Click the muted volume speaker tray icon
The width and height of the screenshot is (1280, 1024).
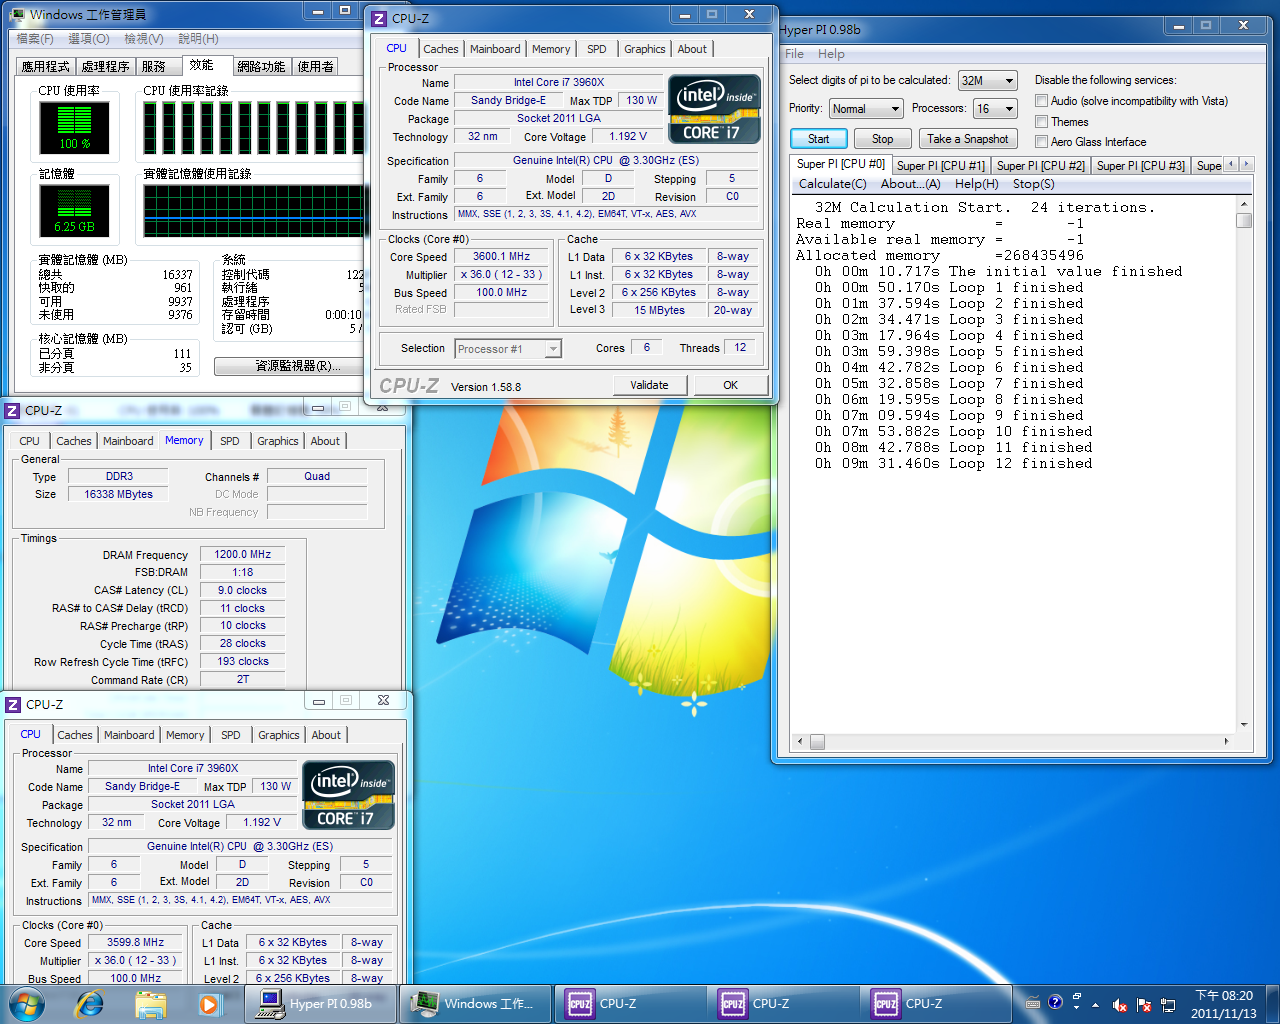pos(1120,1005)
